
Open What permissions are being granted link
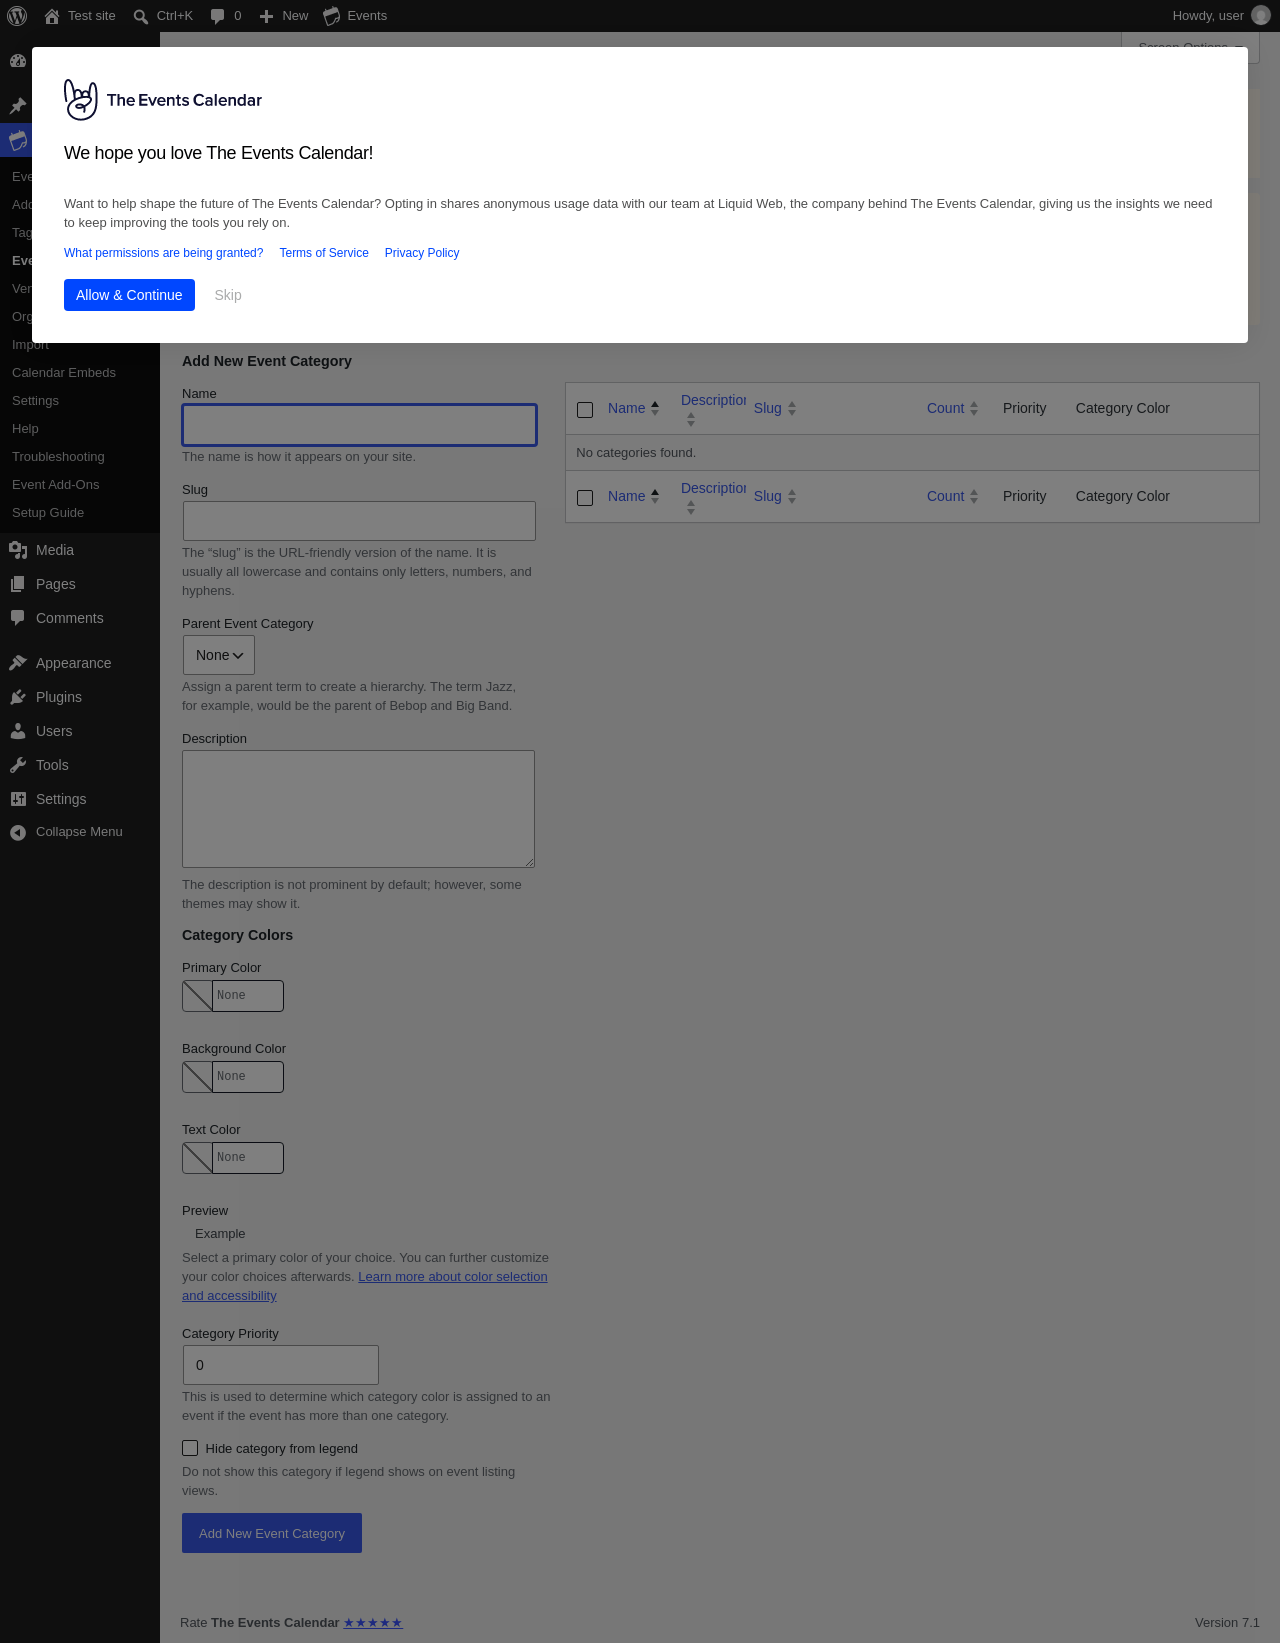(x=164, y=253)
